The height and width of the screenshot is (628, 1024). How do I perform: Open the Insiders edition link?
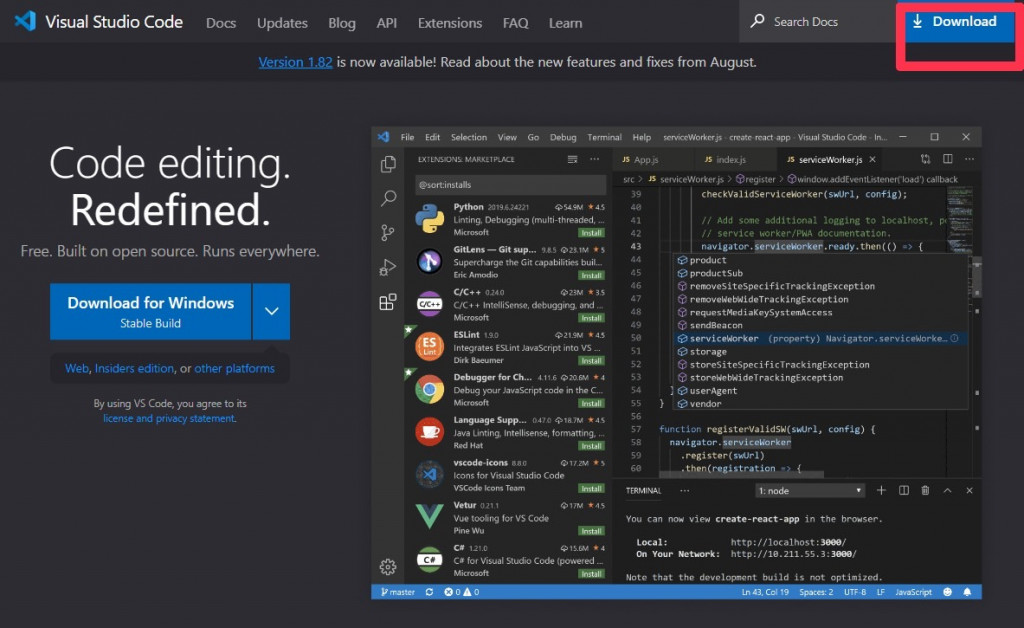coord(135,368)
